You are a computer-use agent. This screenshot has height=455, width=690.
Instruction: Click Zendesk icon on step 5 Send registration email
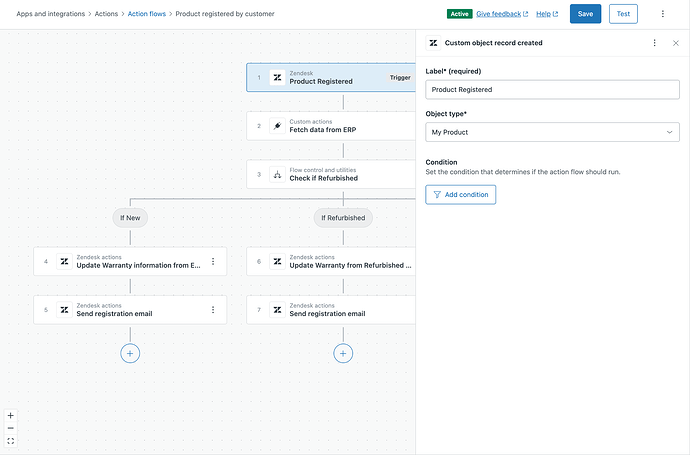tap(64, 310)
